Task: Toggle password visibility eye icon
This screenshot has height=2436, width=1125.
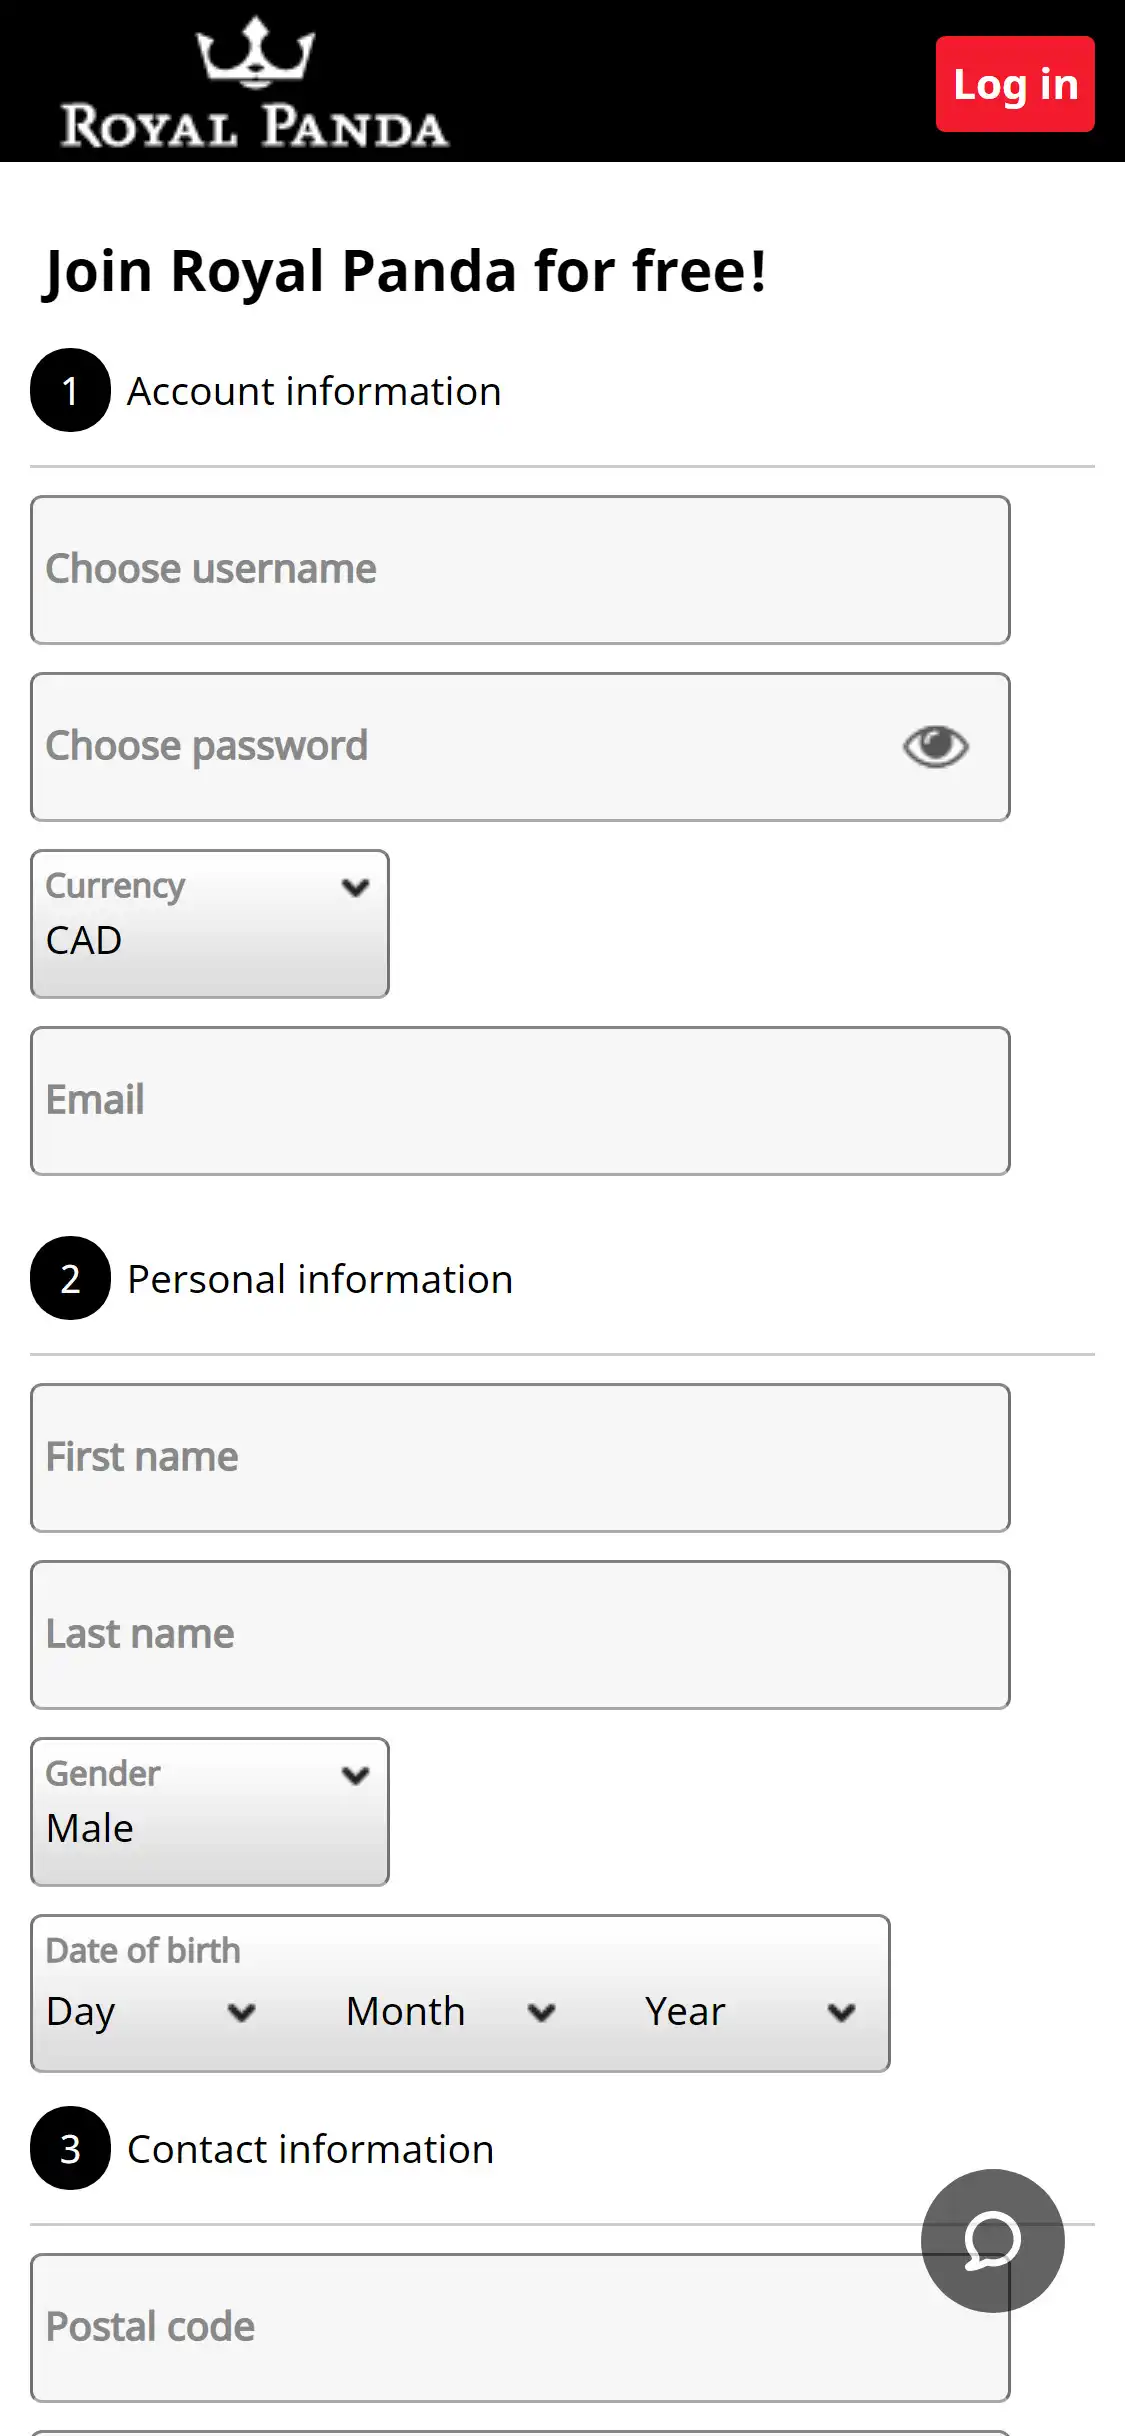Action: click(935, 747)
